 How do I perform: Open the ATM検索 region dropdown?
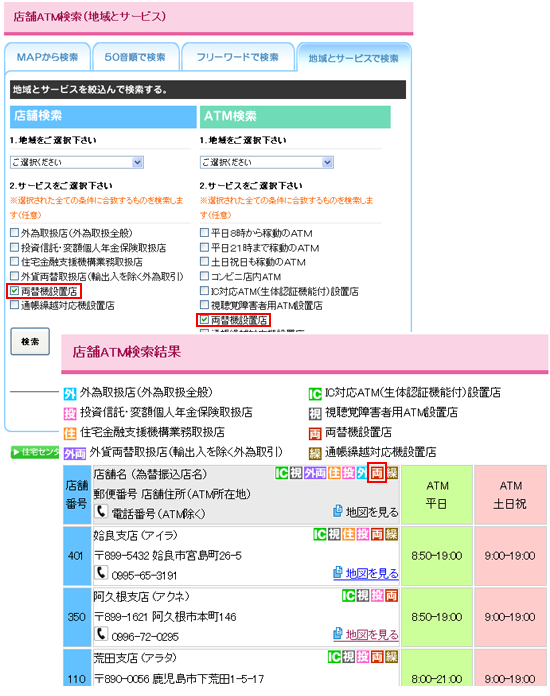(267, 162)
